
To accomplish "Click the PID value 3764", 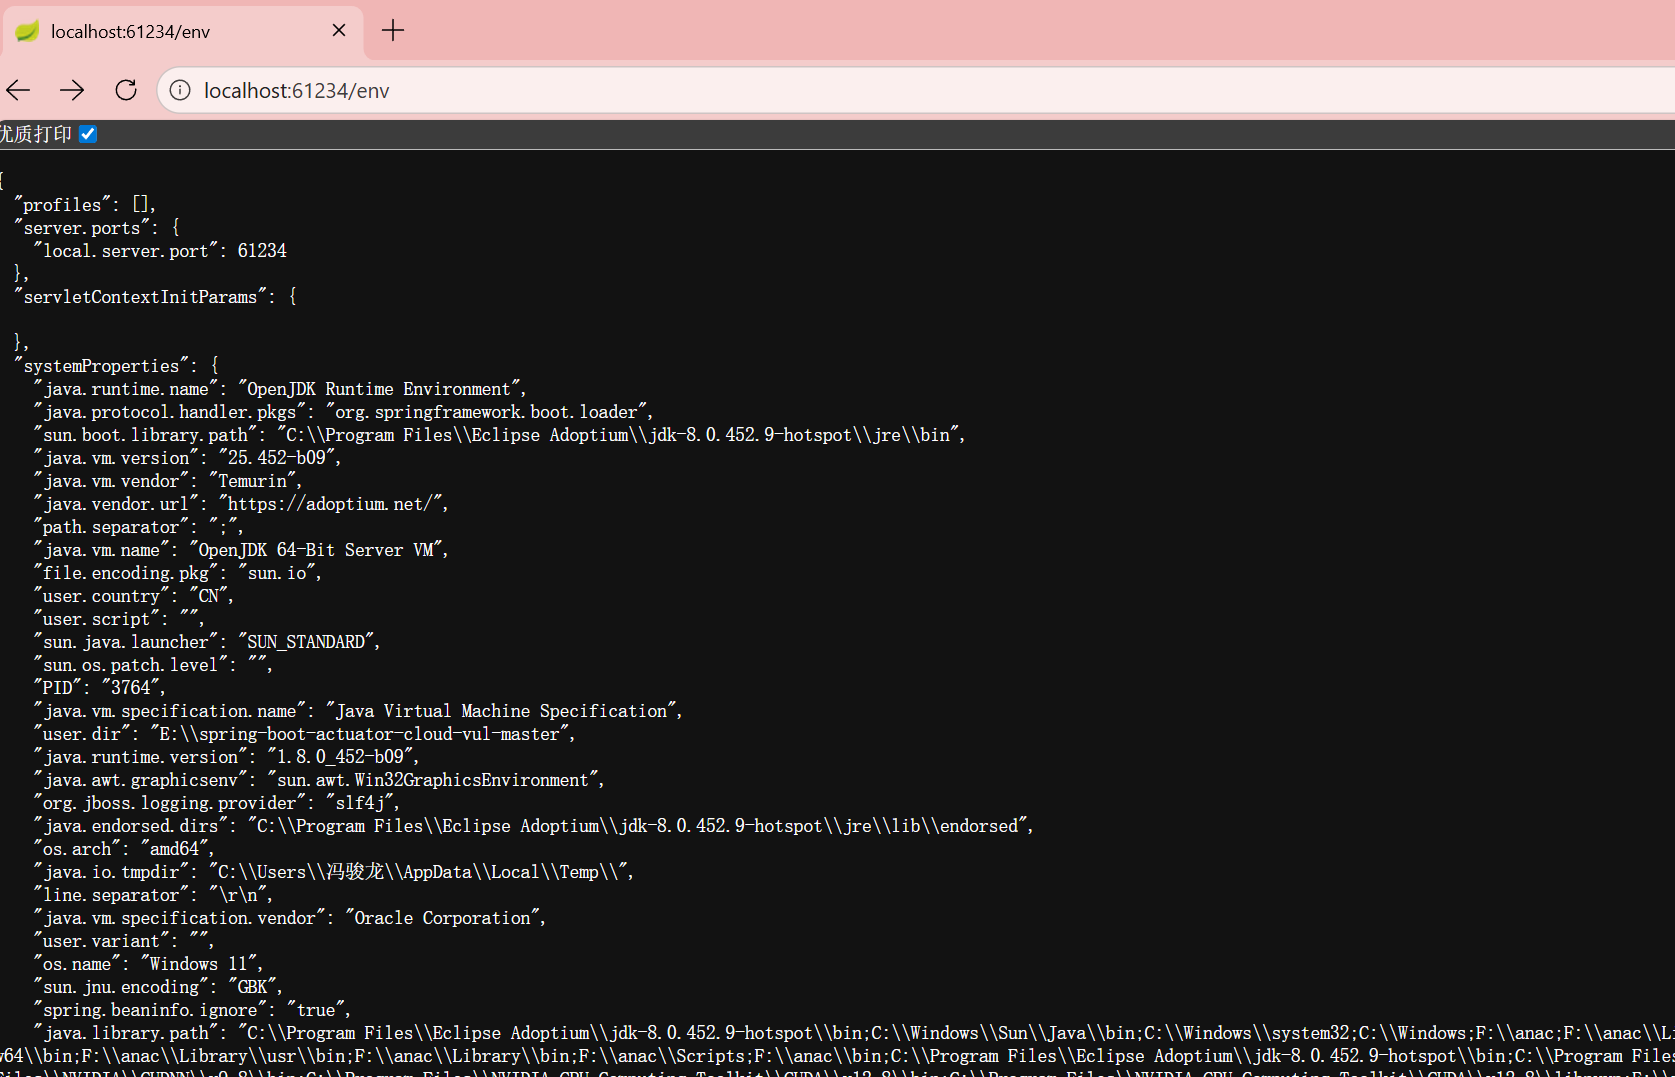I will (x=130, y=688).
